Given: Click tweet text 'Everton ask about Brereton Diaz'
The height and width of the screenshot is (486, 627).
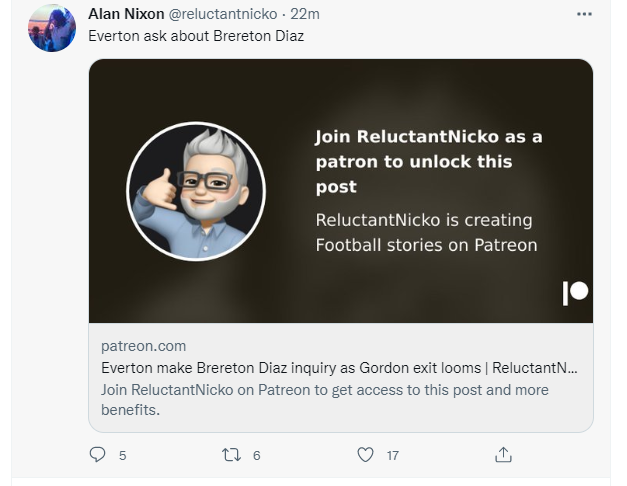Looking at the screenshot, I should point(196,36).
